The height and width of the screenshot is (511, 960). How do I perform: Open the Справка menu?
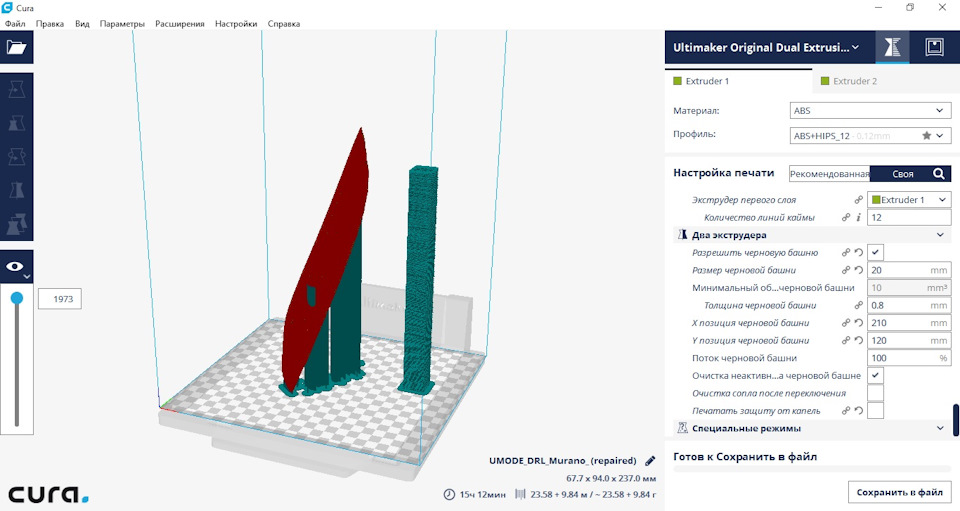coord(283,24)
